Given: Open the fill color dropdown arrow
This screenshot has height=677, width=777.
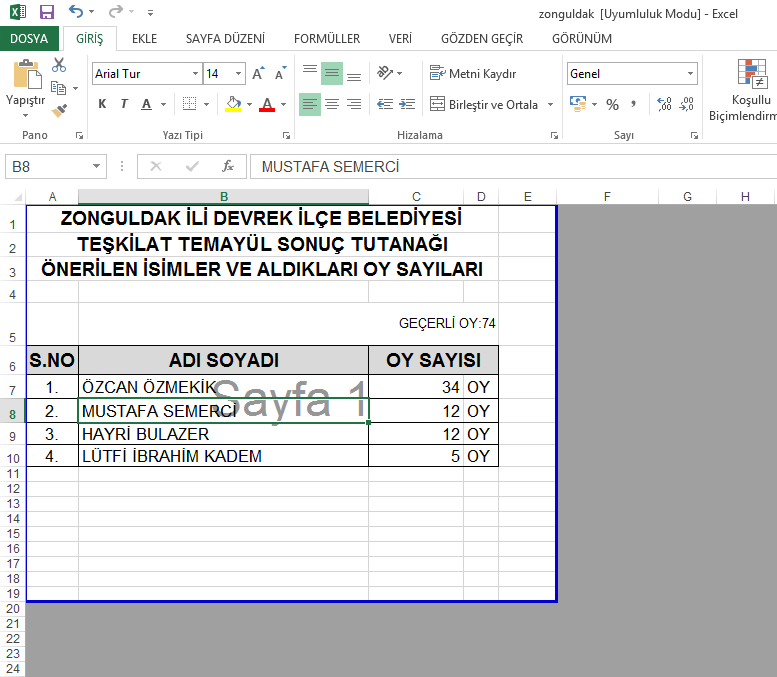Looking at the screenshot, I should (249, 104).
